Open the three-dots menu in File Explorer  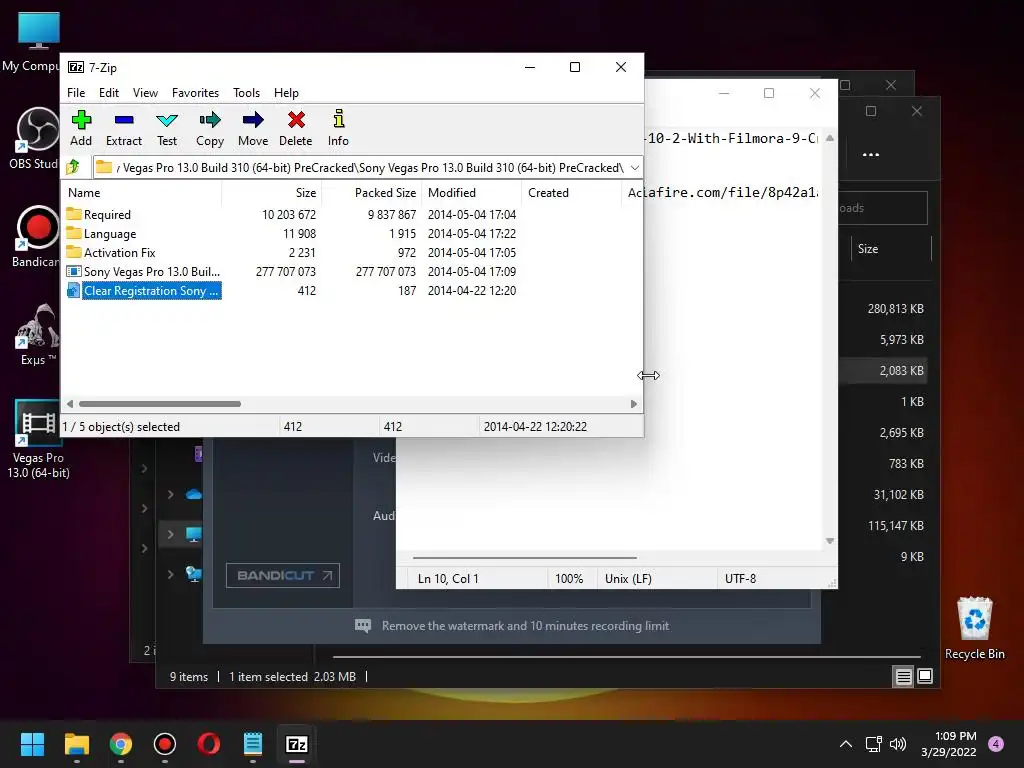[871, 155]
